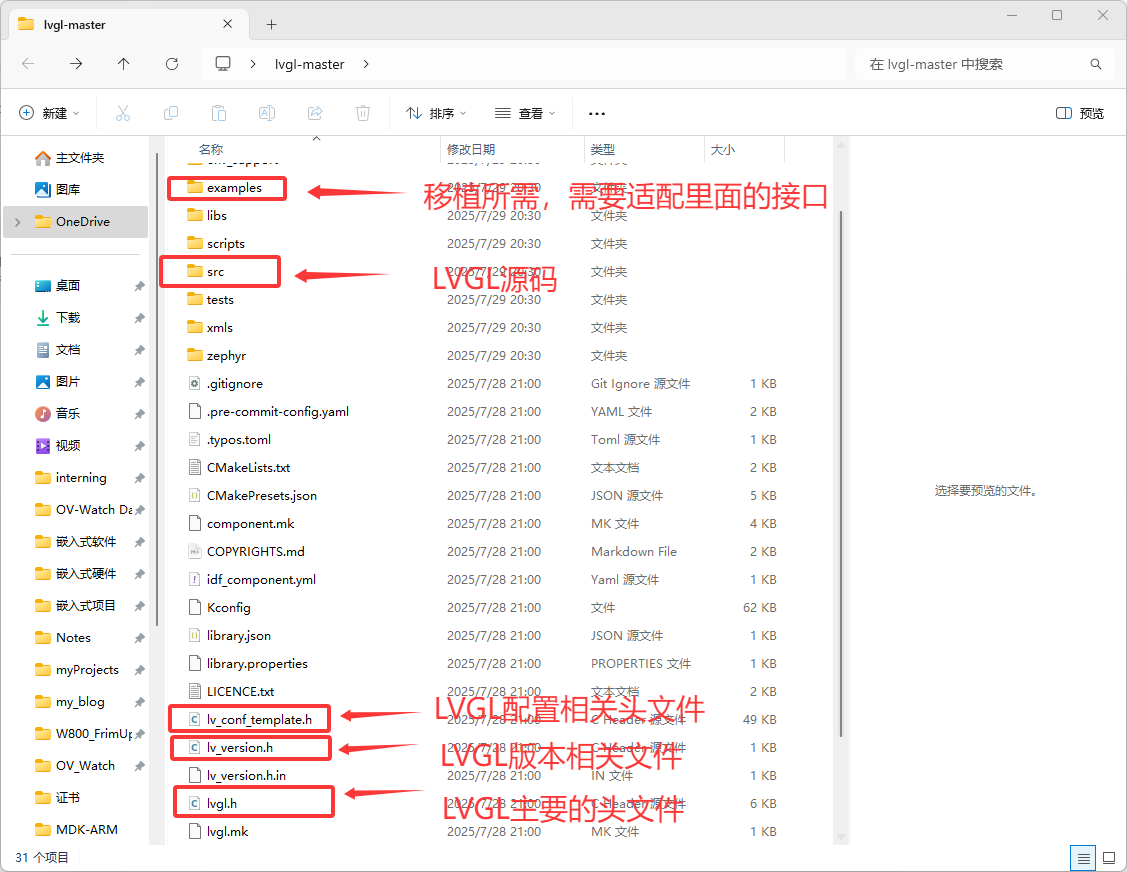This screenshot has width=1127, height=872.
Task: Click the Paste clipboard icon
Action: 219,113
